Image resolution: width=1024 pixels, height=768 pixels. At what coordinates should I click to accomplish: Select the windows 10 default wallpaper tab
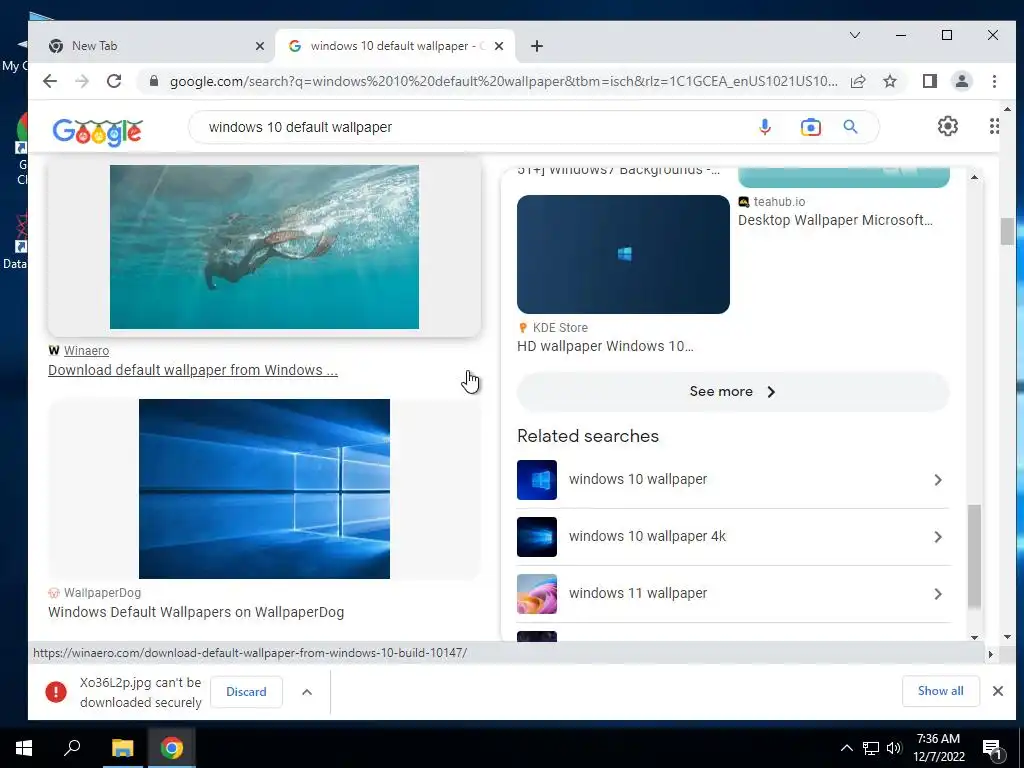pyautogui.click(x=396, y=46)
